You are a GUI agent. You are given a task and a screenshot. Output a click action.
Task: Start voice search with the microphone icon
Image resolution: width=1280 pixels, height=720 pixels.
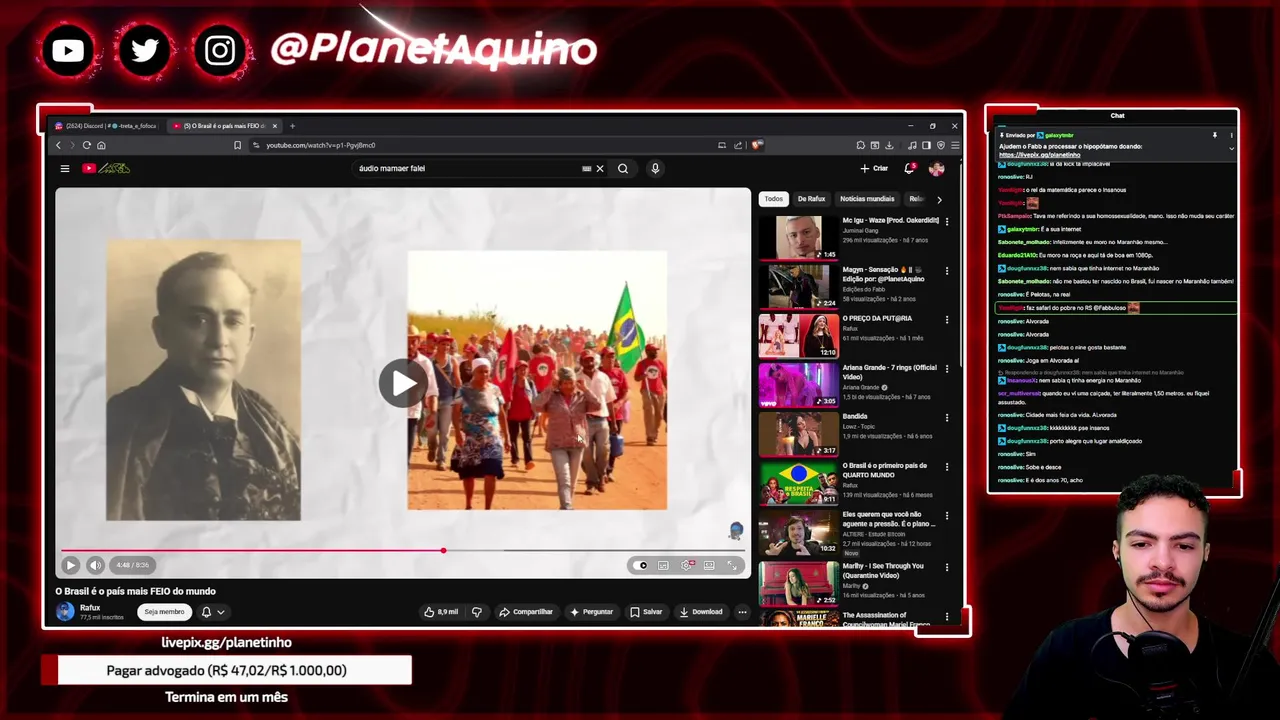click(x=655, y=168)
